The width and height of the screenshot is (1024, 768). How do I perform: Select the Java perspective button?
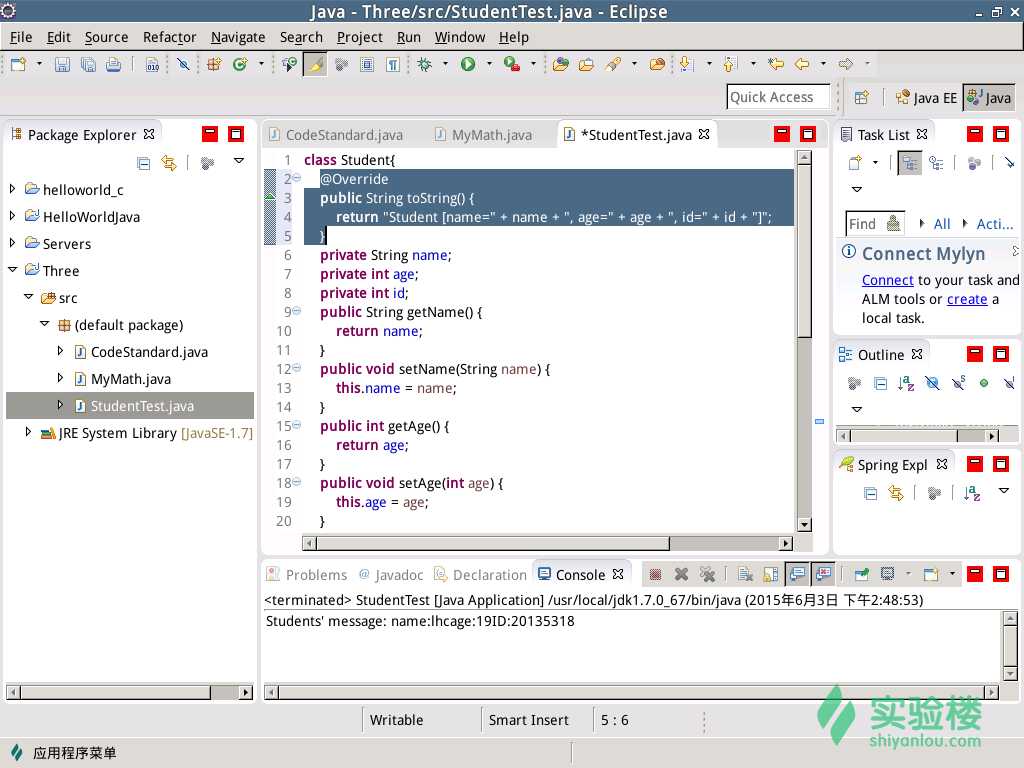(x=989, y=98)
